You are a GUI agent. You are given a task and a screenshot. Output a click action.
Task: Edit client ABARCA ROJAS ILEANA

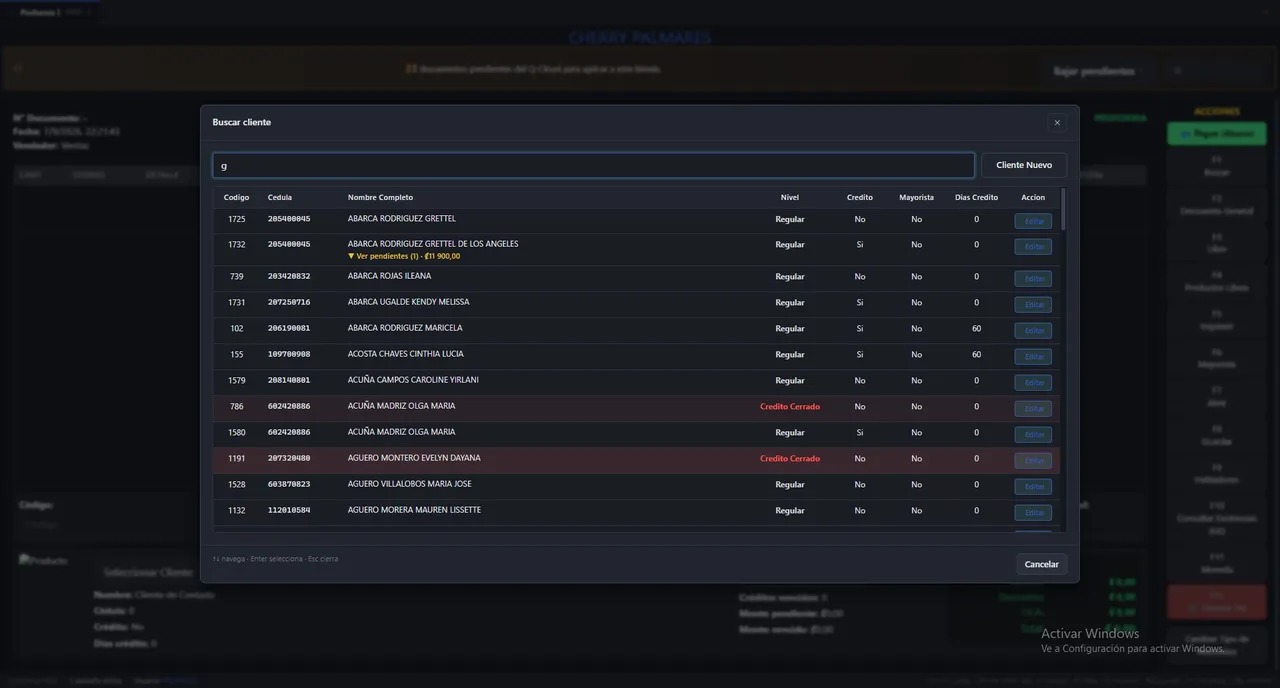[x=1033, y=278]
